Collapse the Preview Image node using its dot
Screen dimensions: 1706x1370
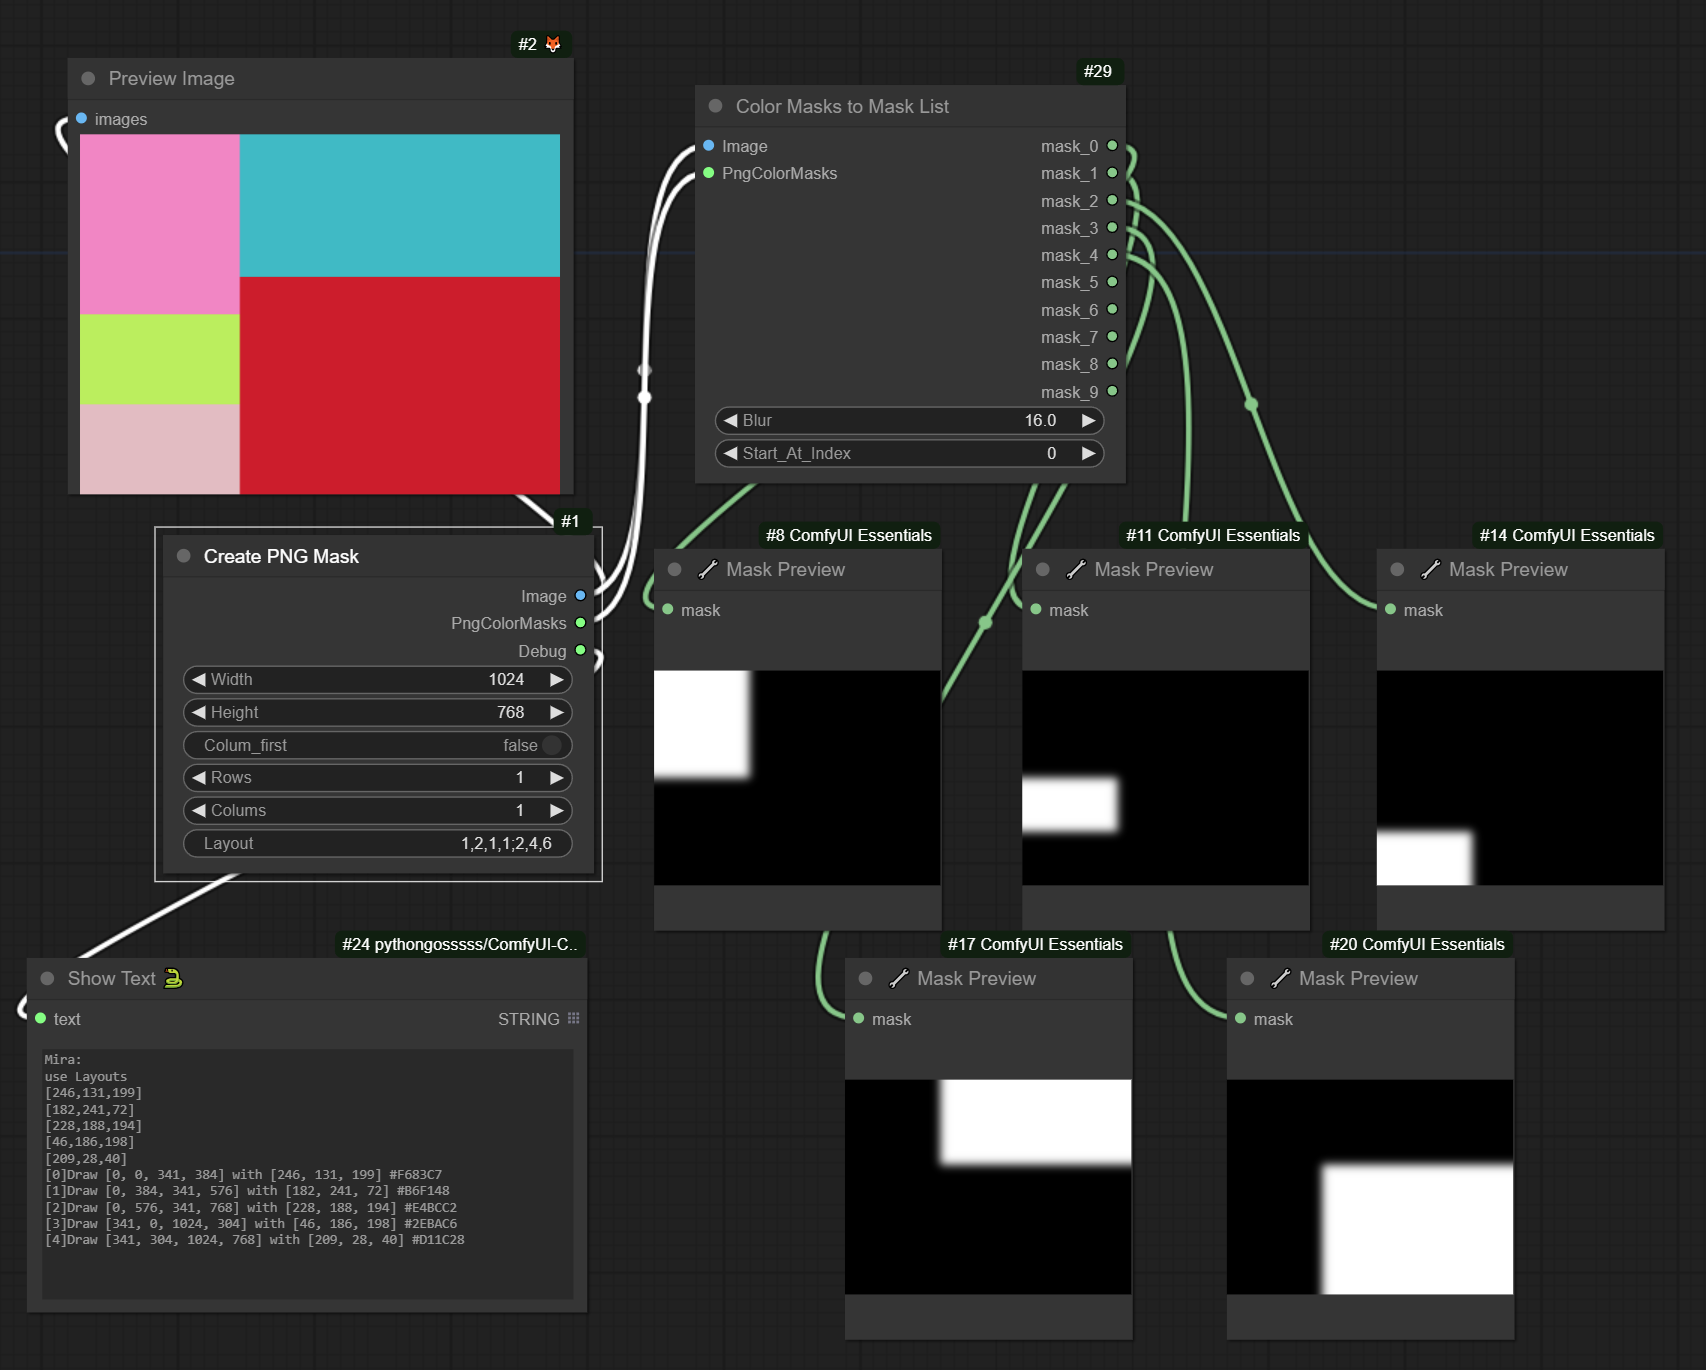pos(88,78)
